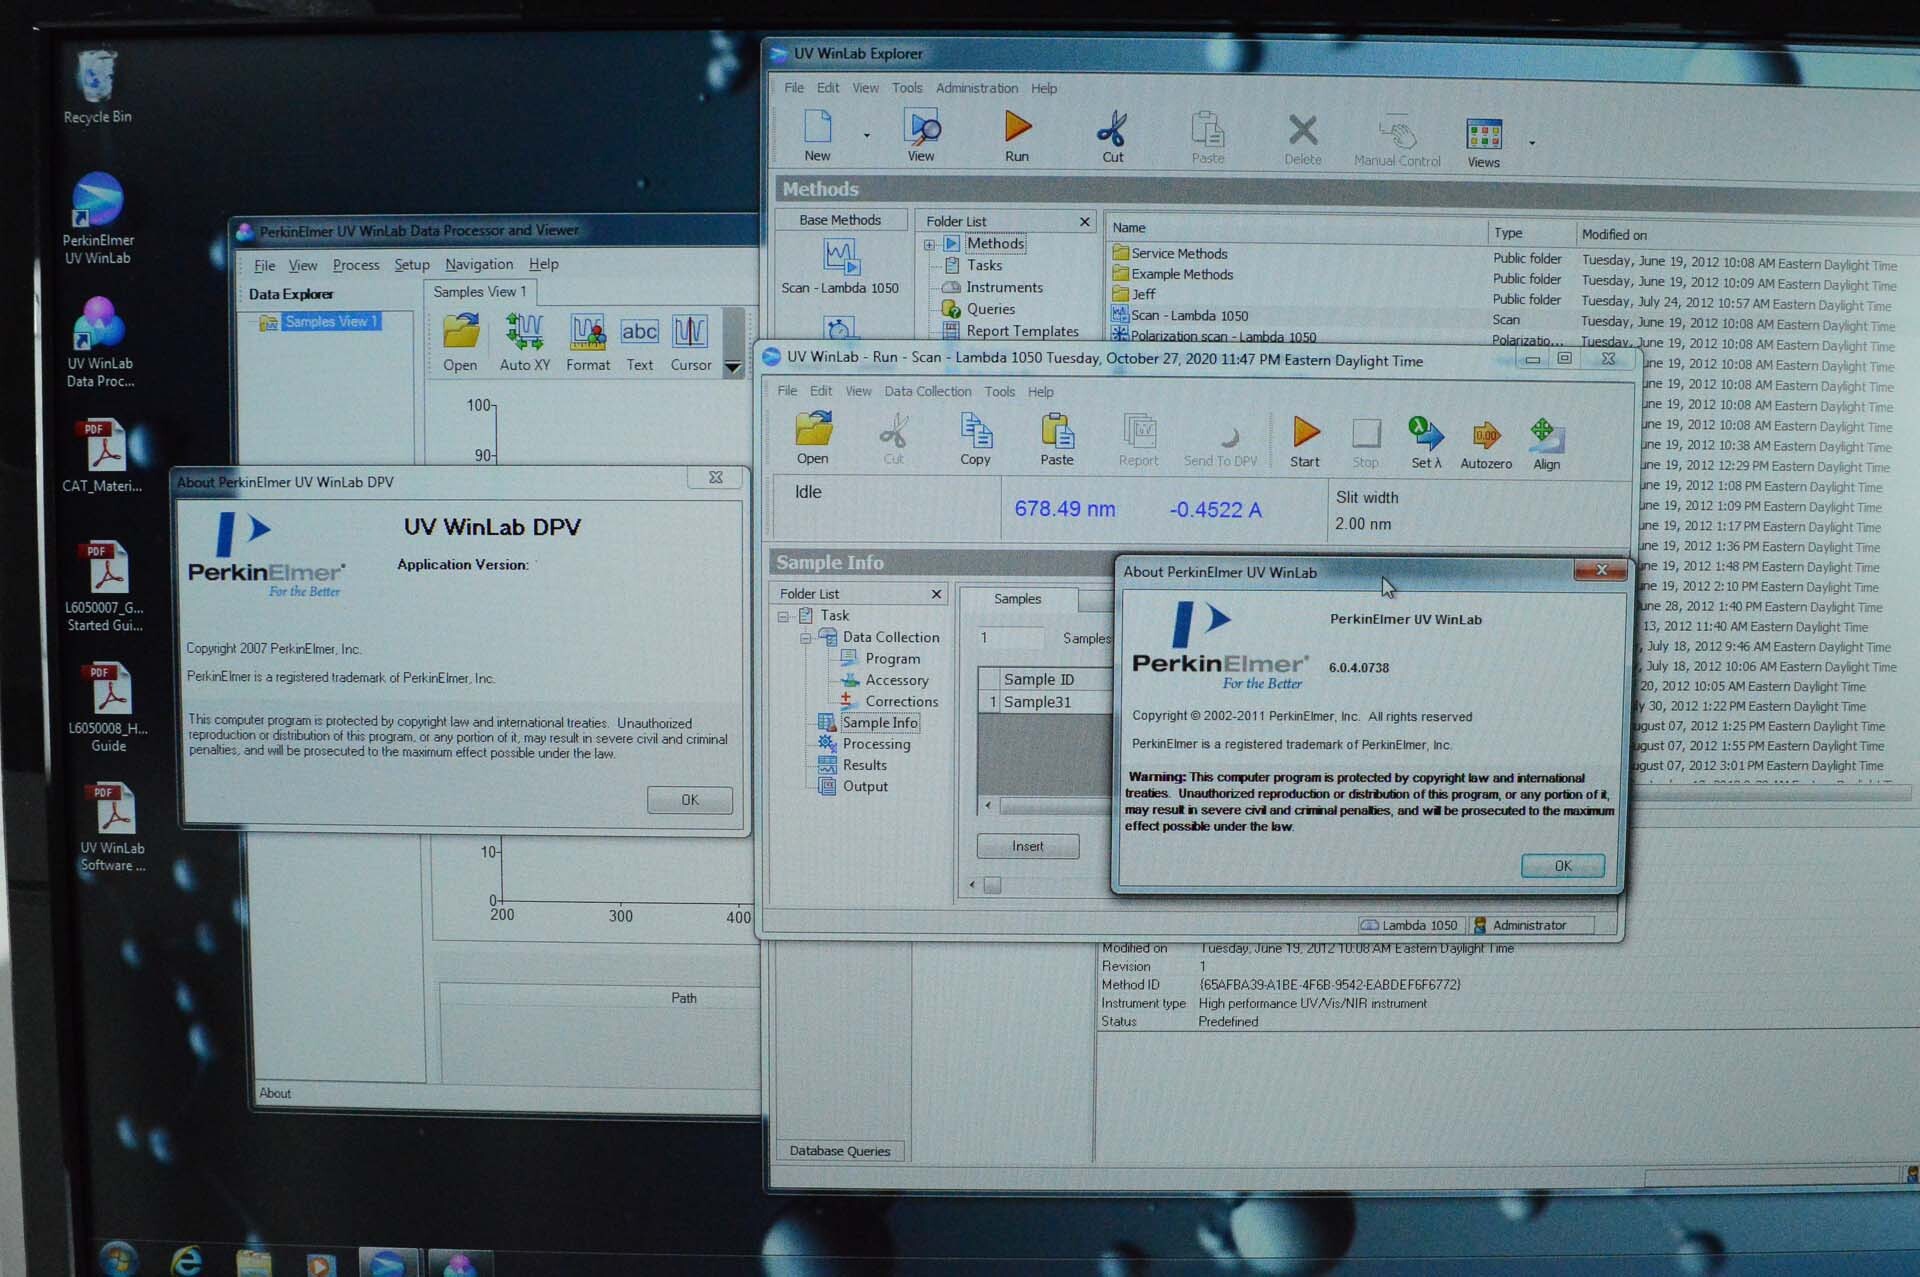Click the Start scan icon in the Run window
This screenshot has height=1277, width=1920.
pos(1305,432)
